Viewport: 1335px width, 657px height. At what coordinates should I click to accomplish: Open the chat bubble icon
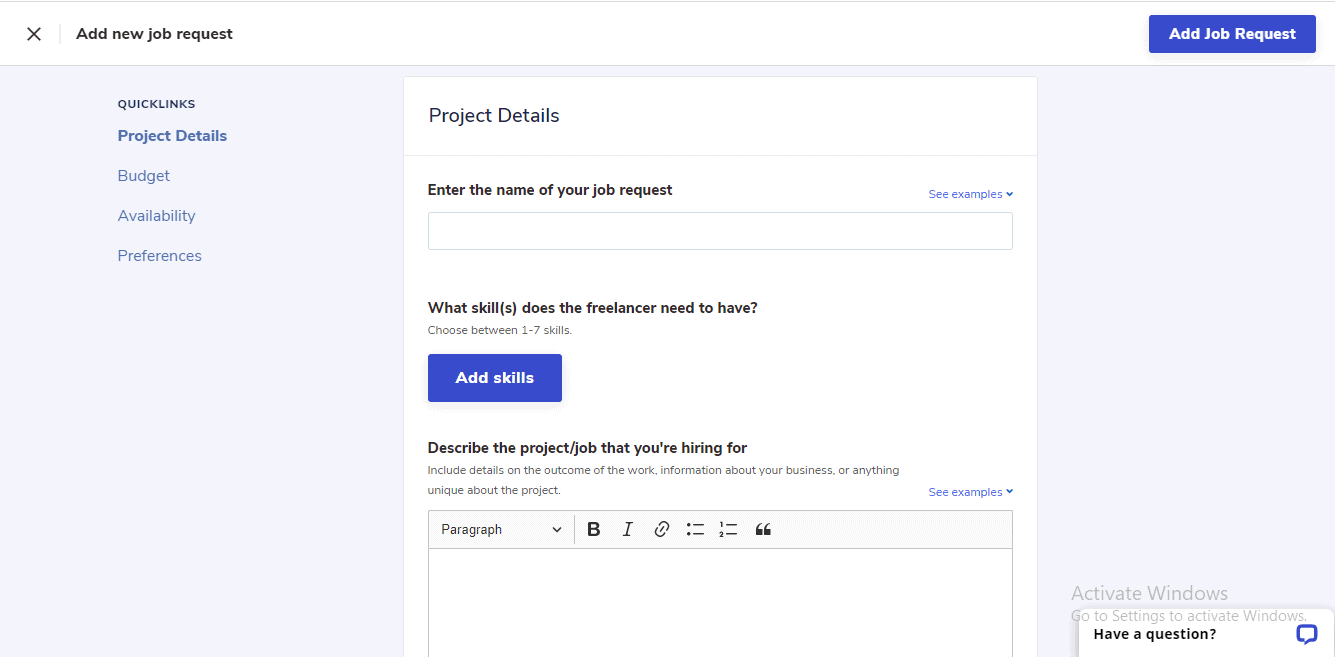[1306, 634]
